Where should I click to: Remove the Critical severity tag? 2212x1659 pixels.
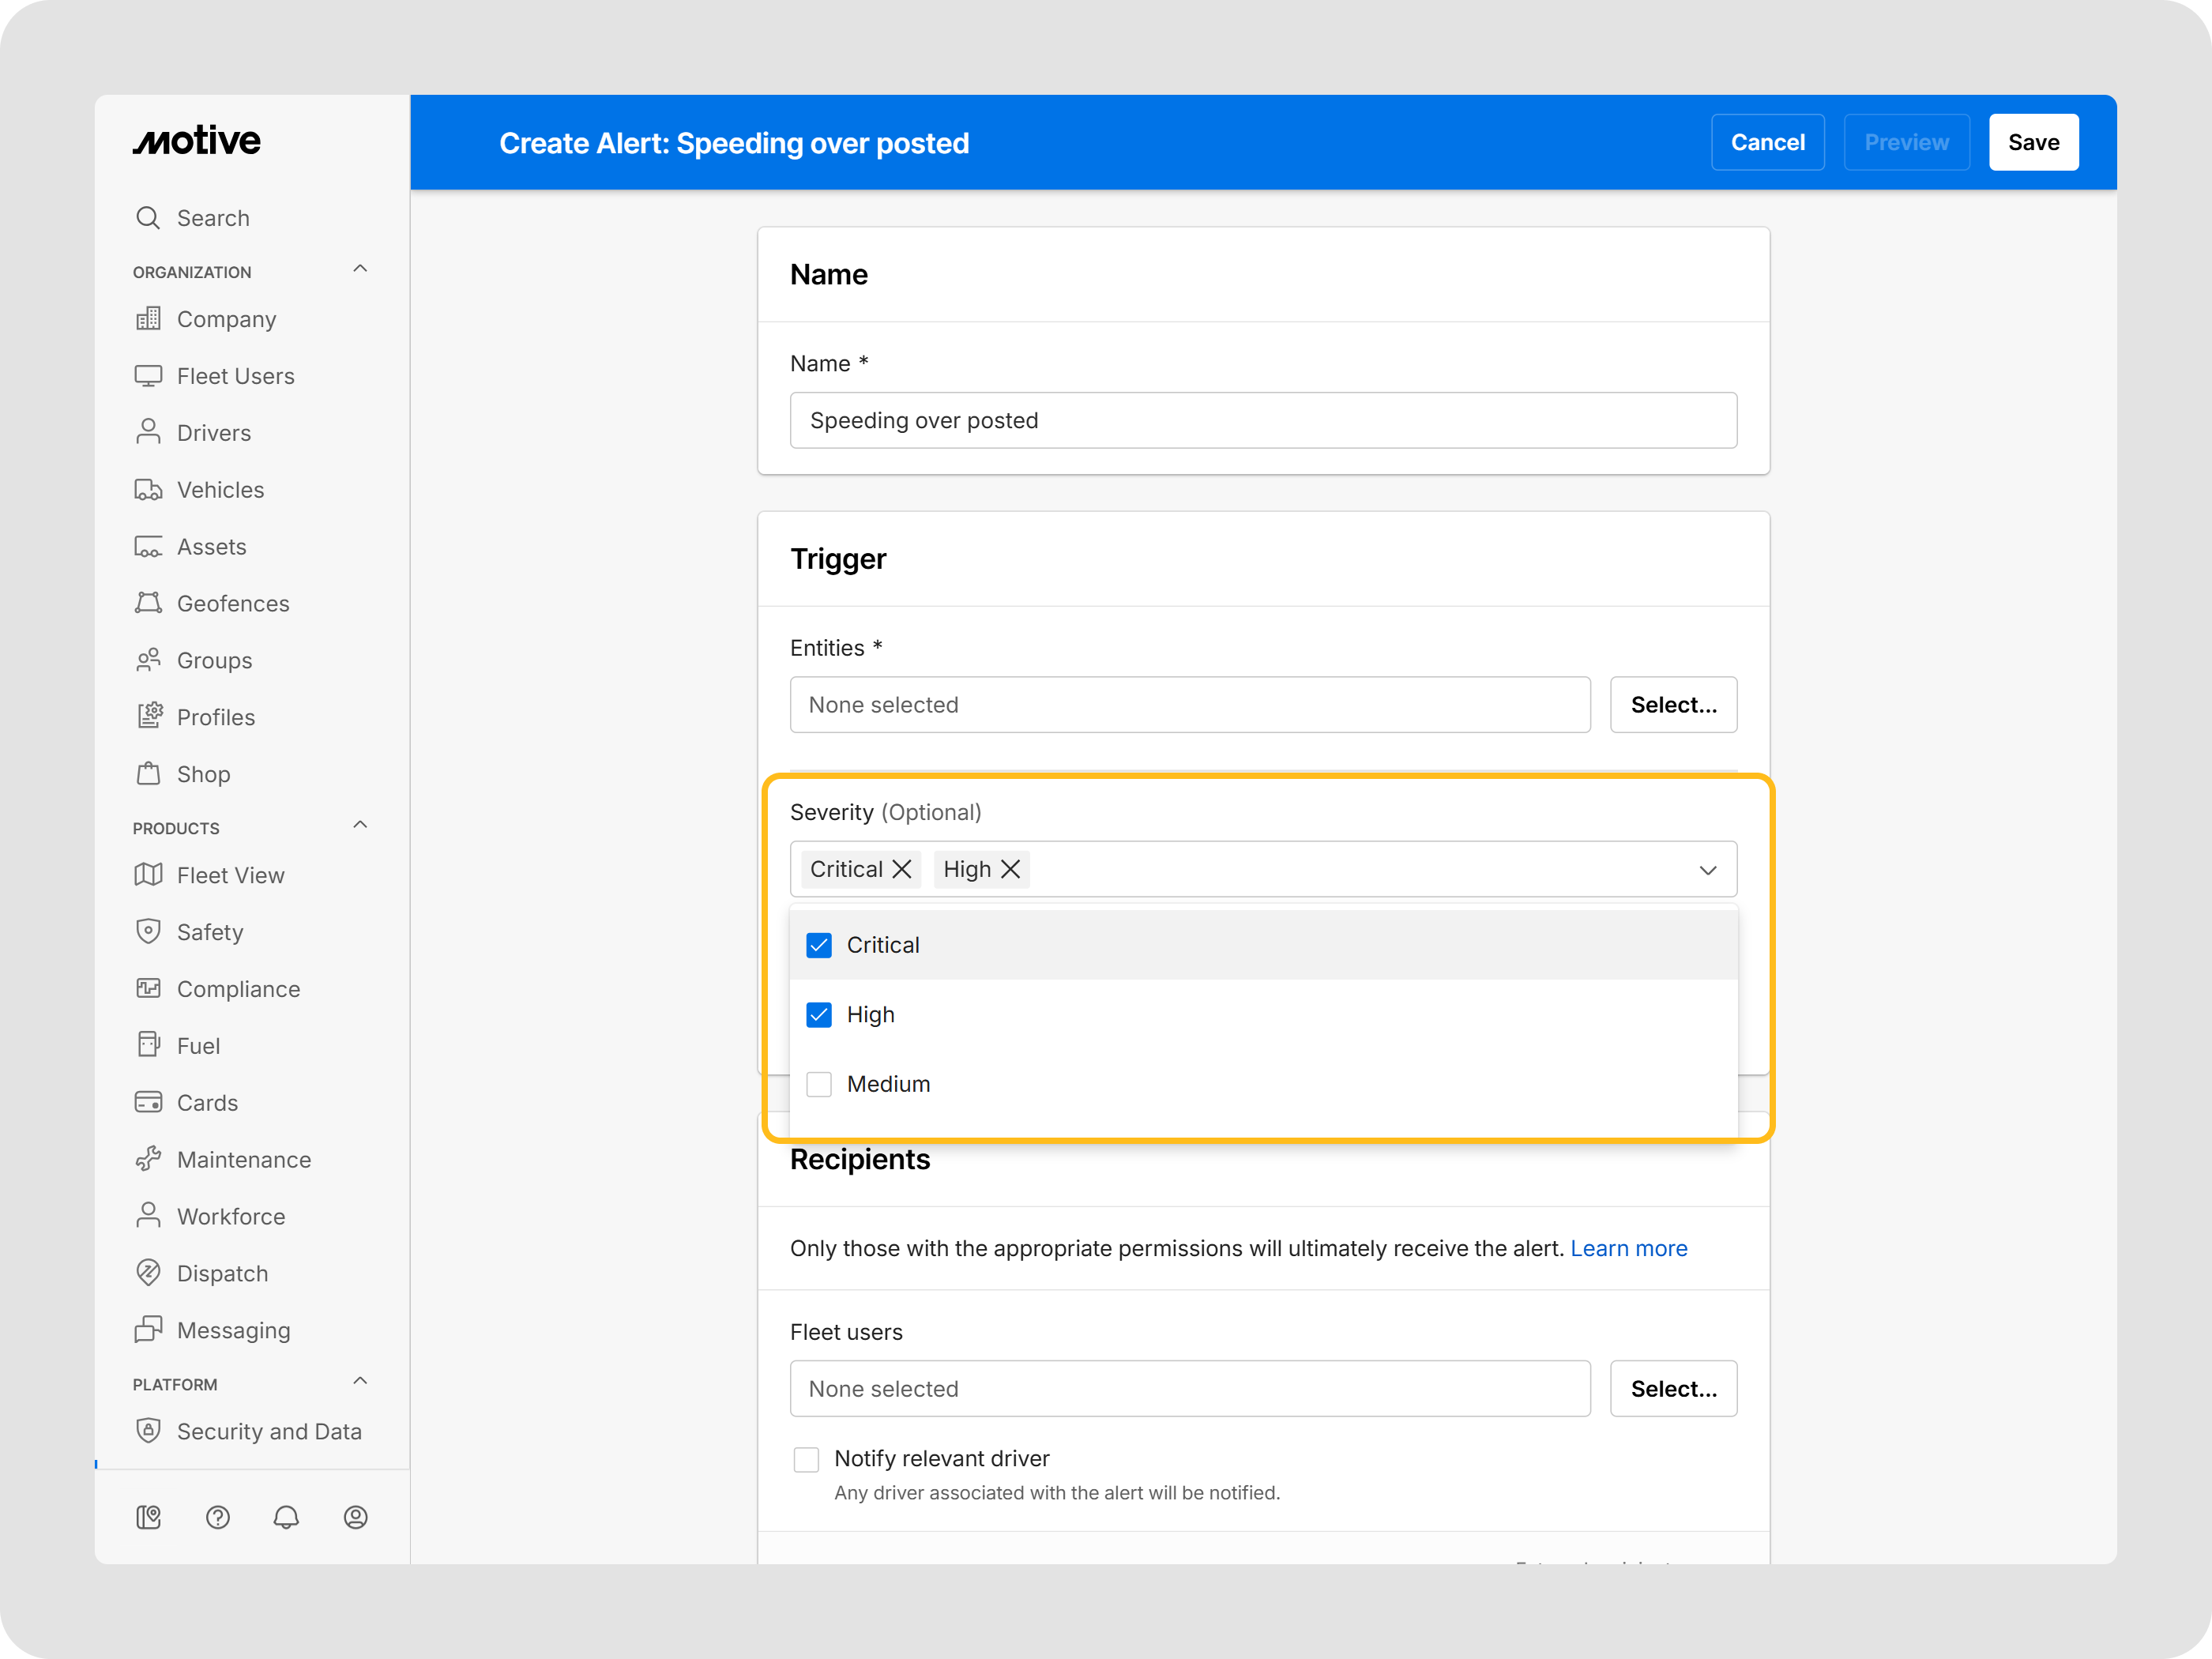pyautogui.click(x=902, y=869)
